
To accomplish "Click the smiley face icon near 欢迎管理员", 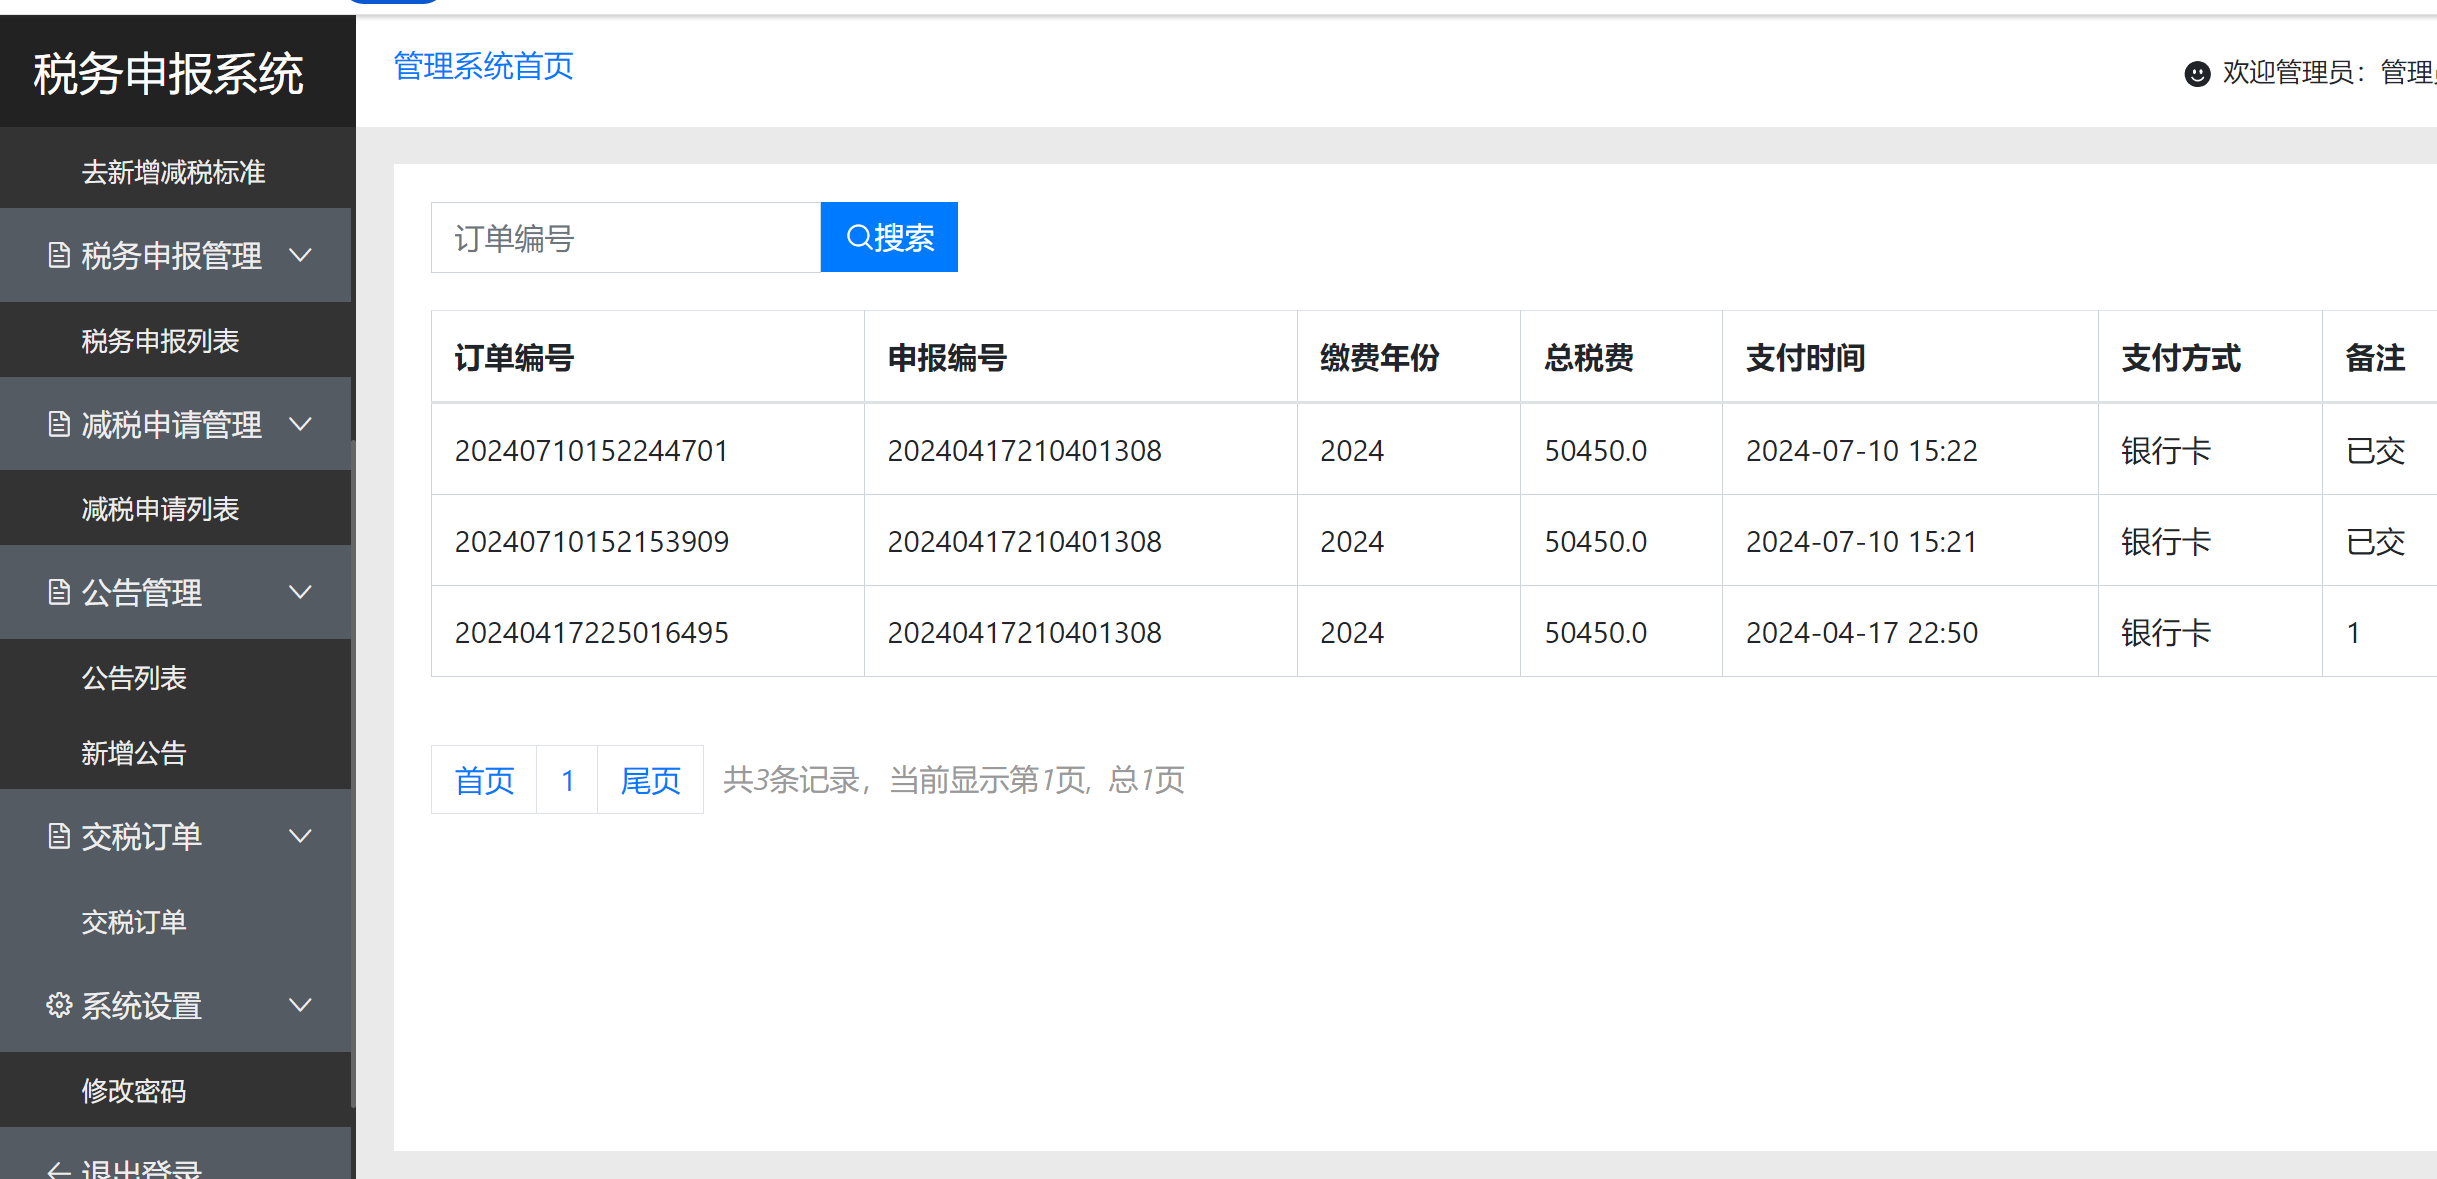I will coord(2197,74).
